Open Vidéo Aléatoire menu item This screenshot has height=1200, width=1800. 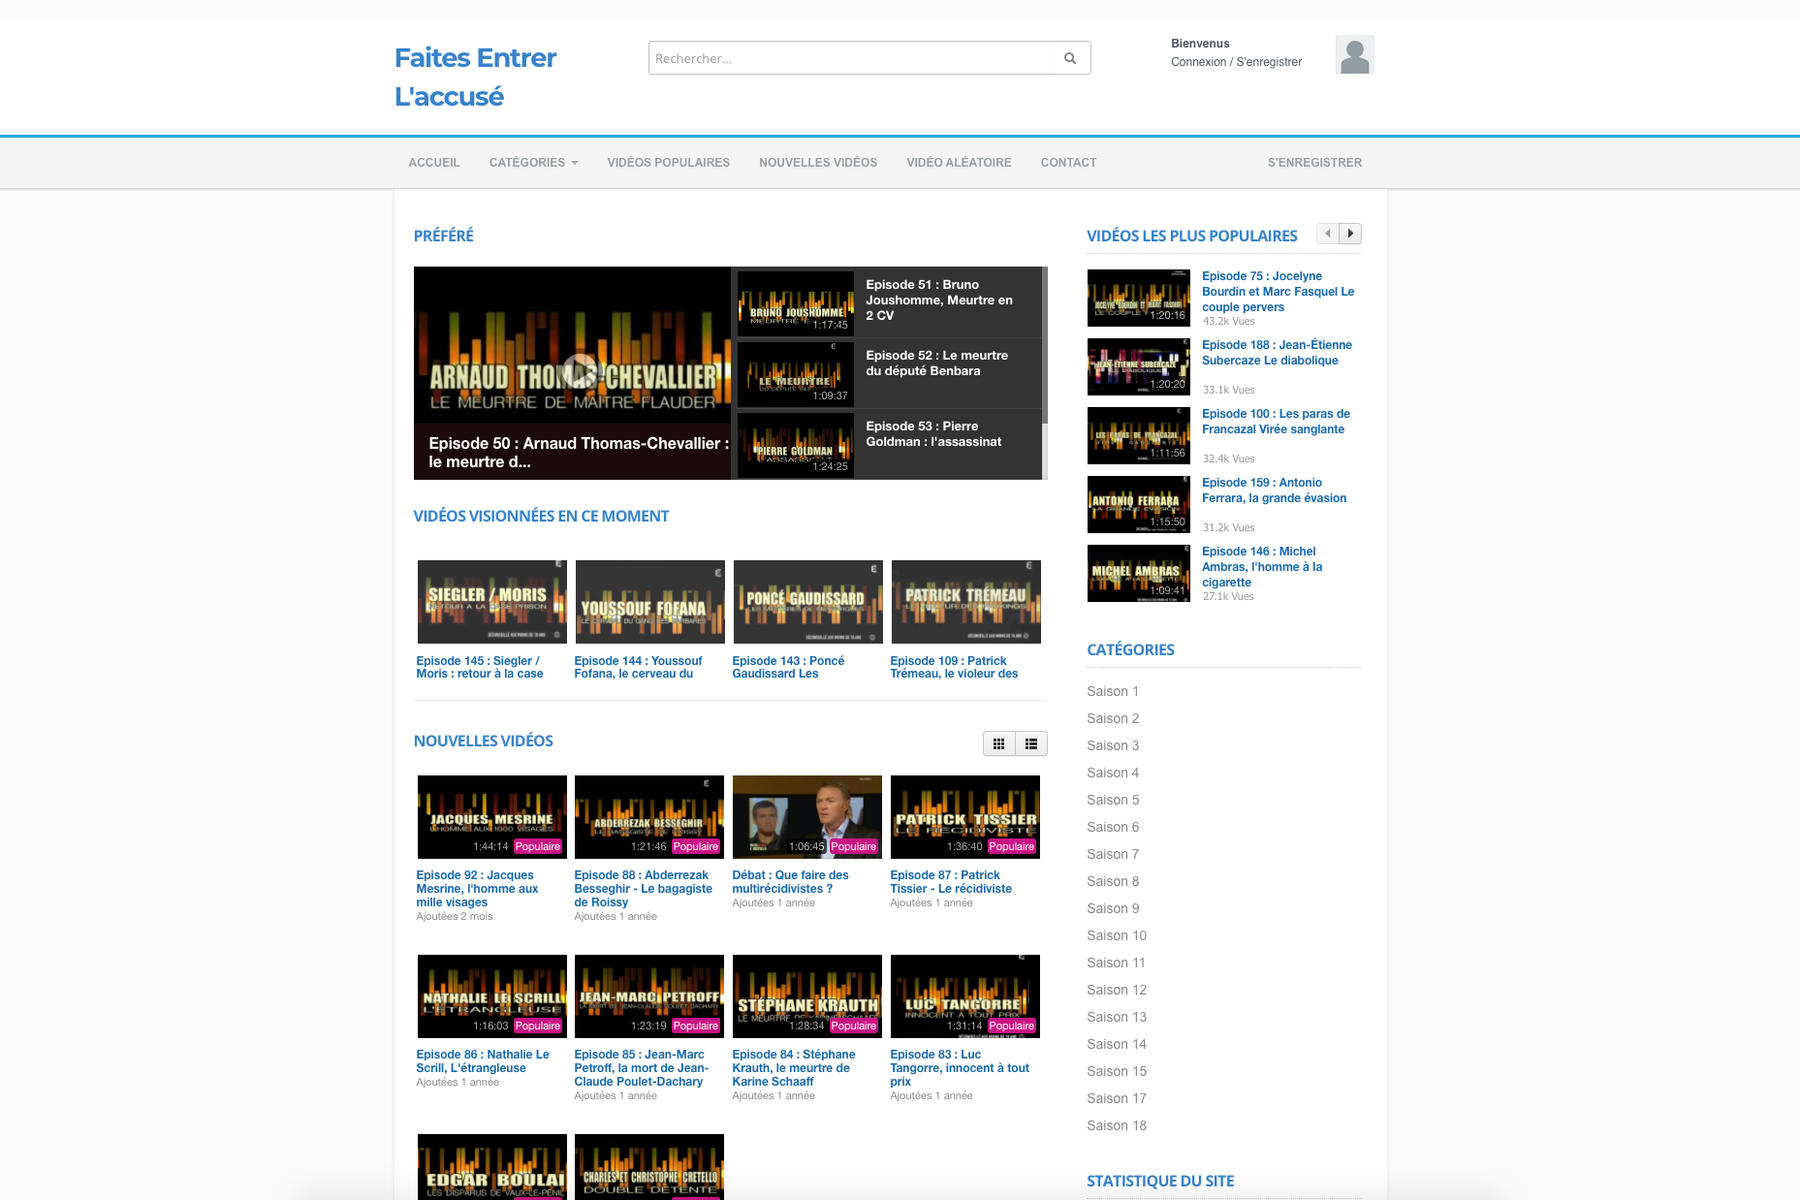959,163
